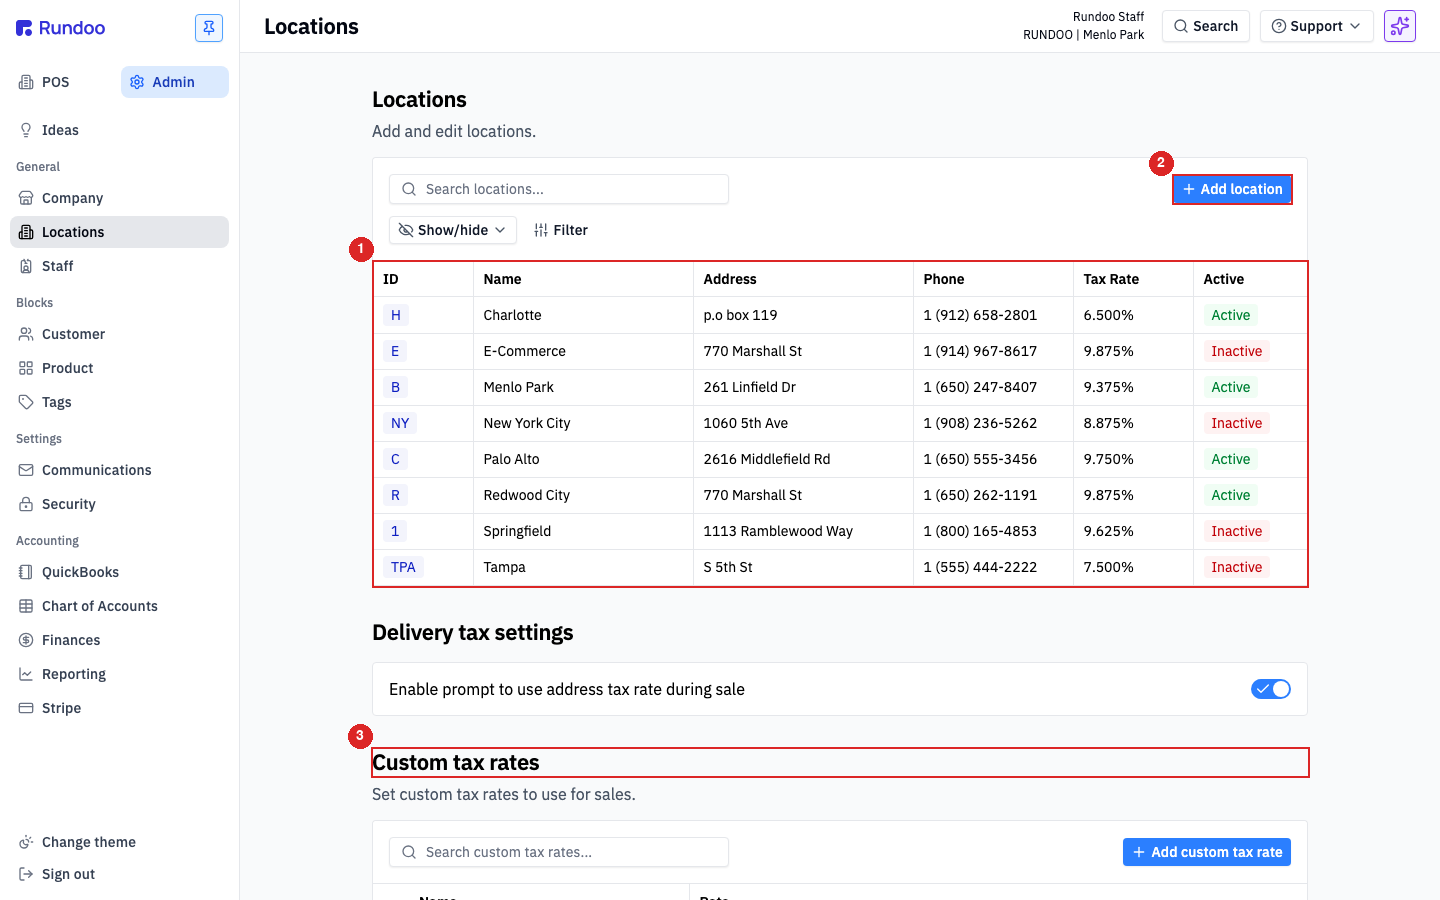1440x900 pixels.
Task: Open the Stripe page
Action: pos(119,708)
